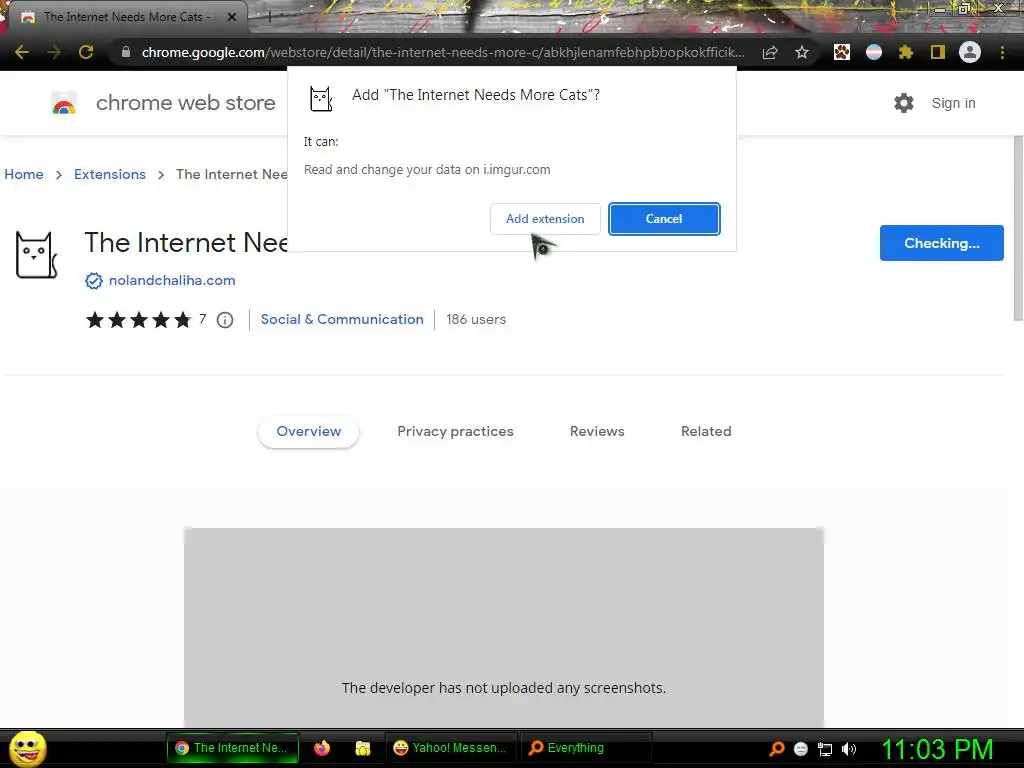Click the striped round extension icon
1024x768 pixels.
pyautogui.click(x=874, y=52)
